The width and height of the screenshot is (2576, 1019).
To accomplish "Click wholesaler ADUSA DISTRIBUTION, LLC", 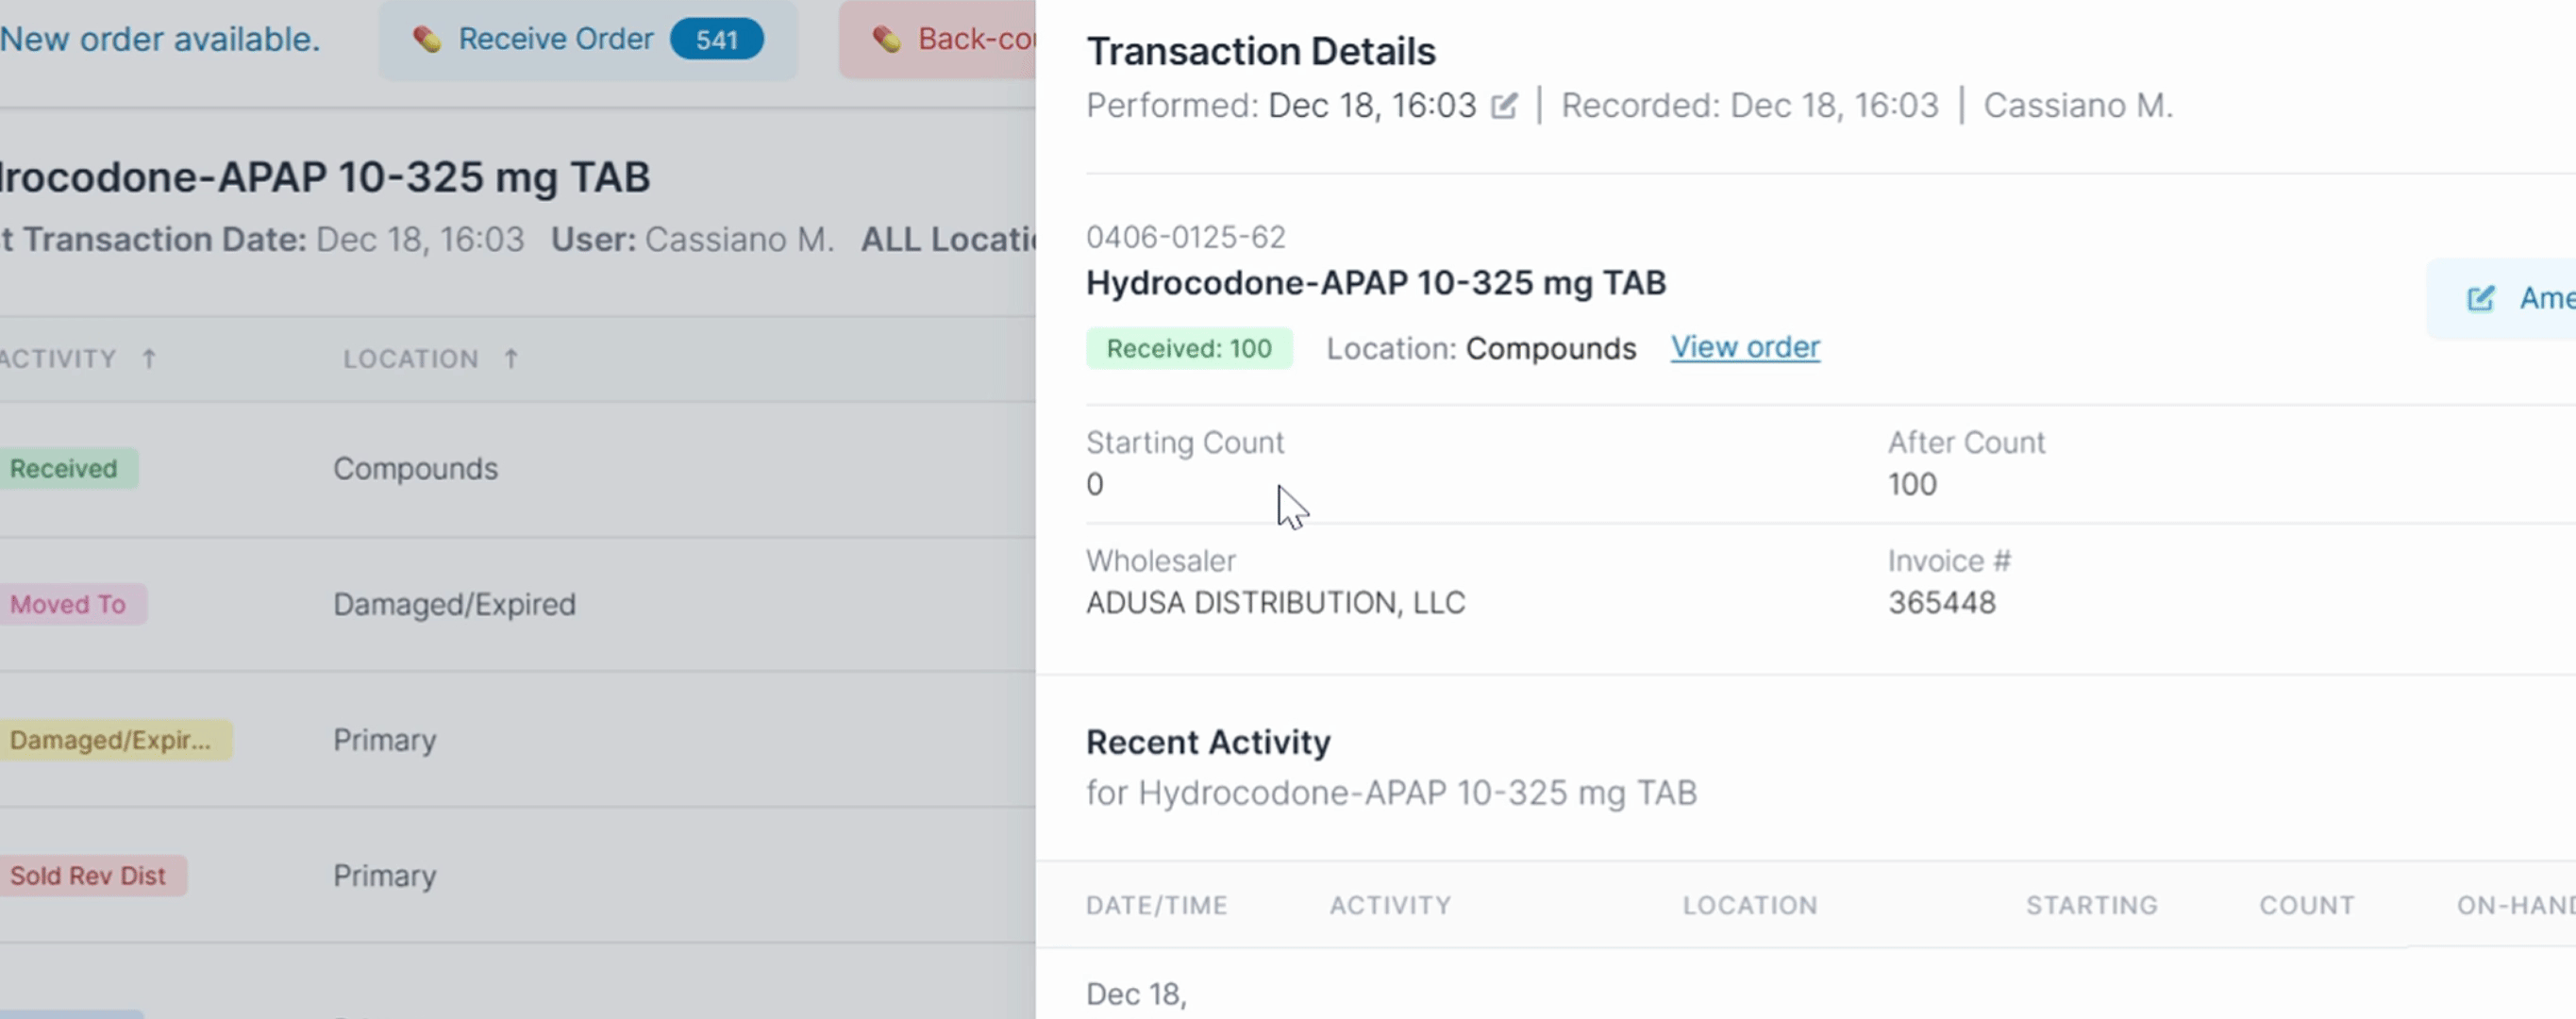I will click(x=1276, y=602).
